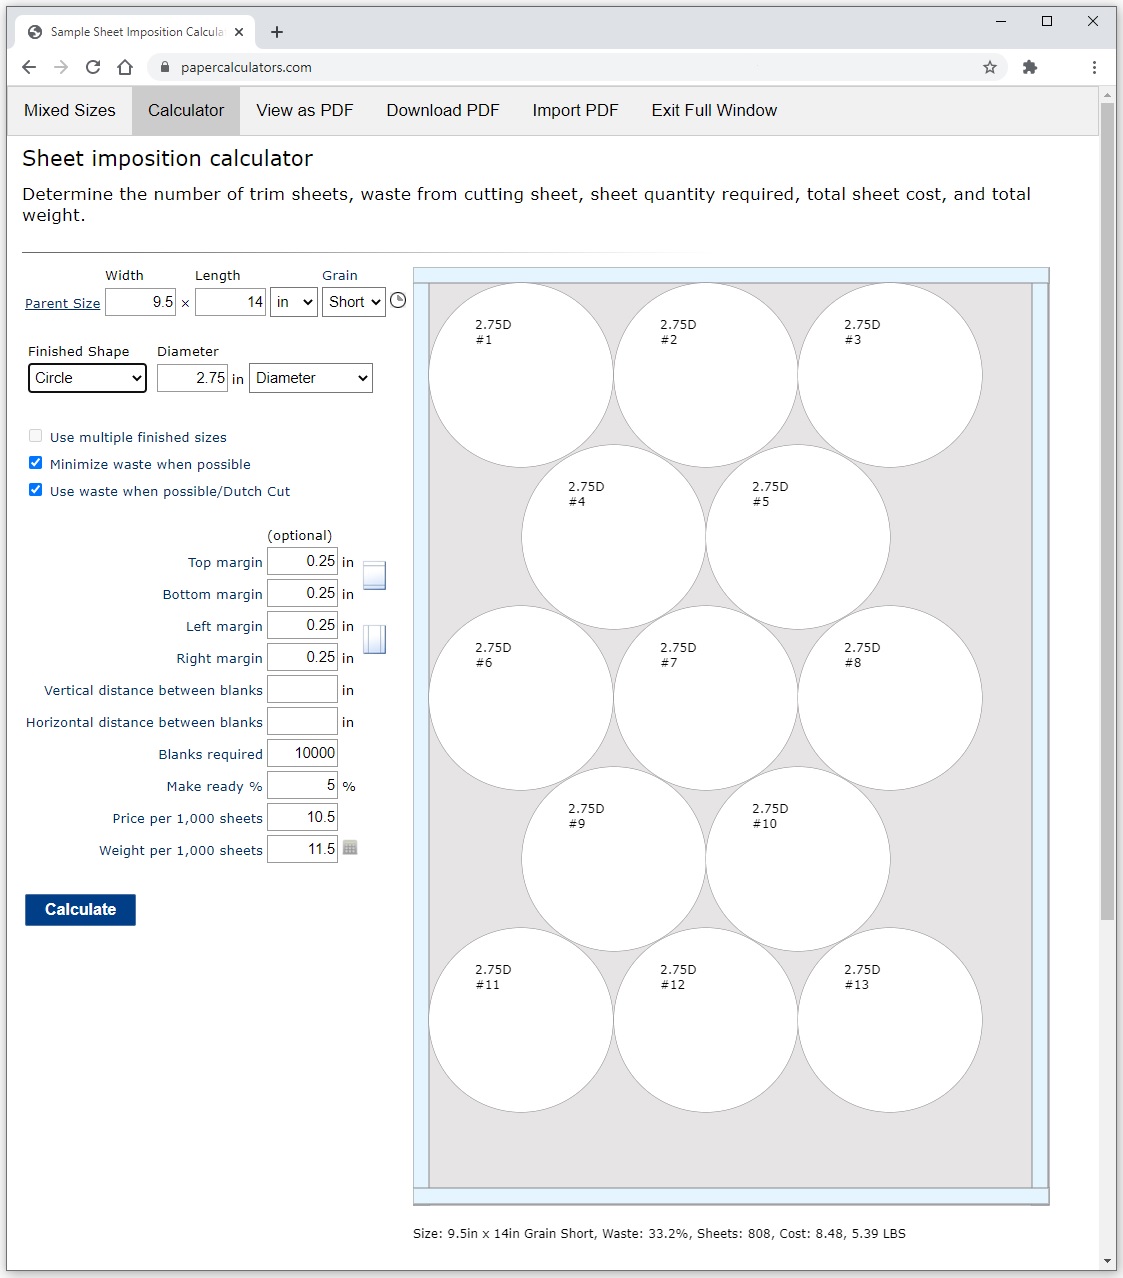1123x1278 pixels.
Task: Toggle Use waste when possible/Dutch Cut
Action: 36,490
